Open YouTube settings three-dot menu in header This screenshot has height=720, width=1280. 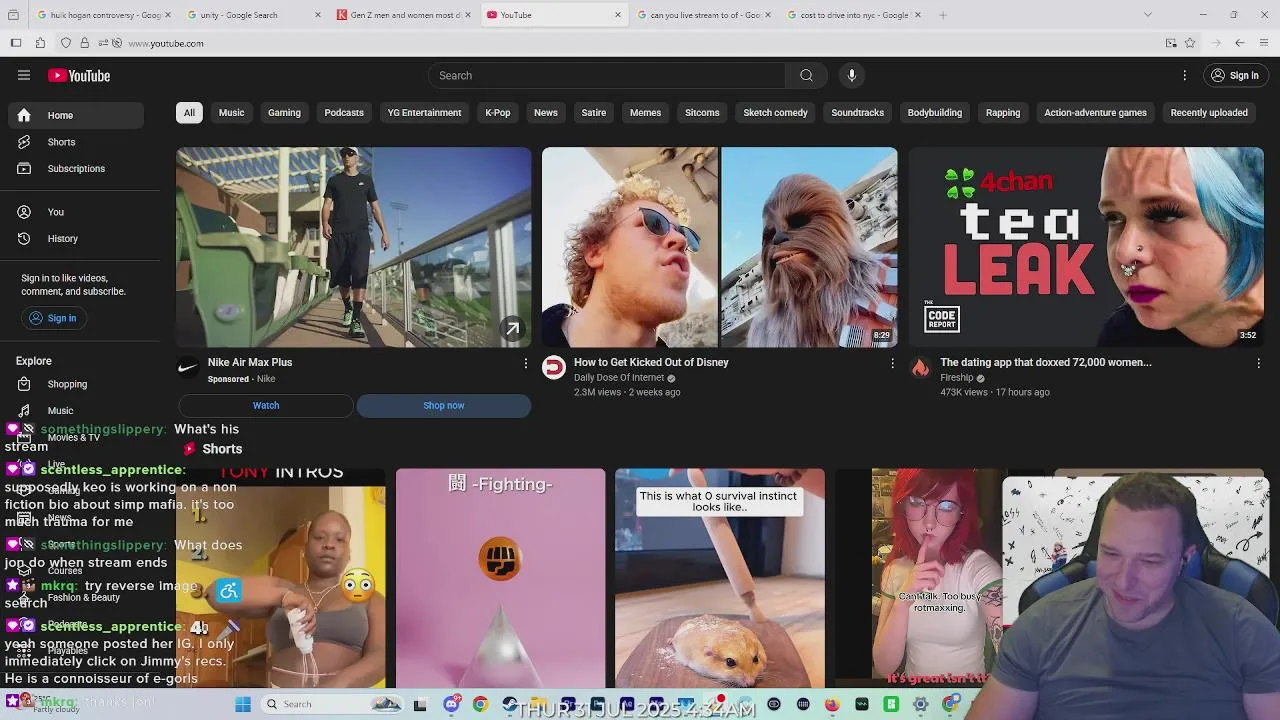pos(1185,75)
